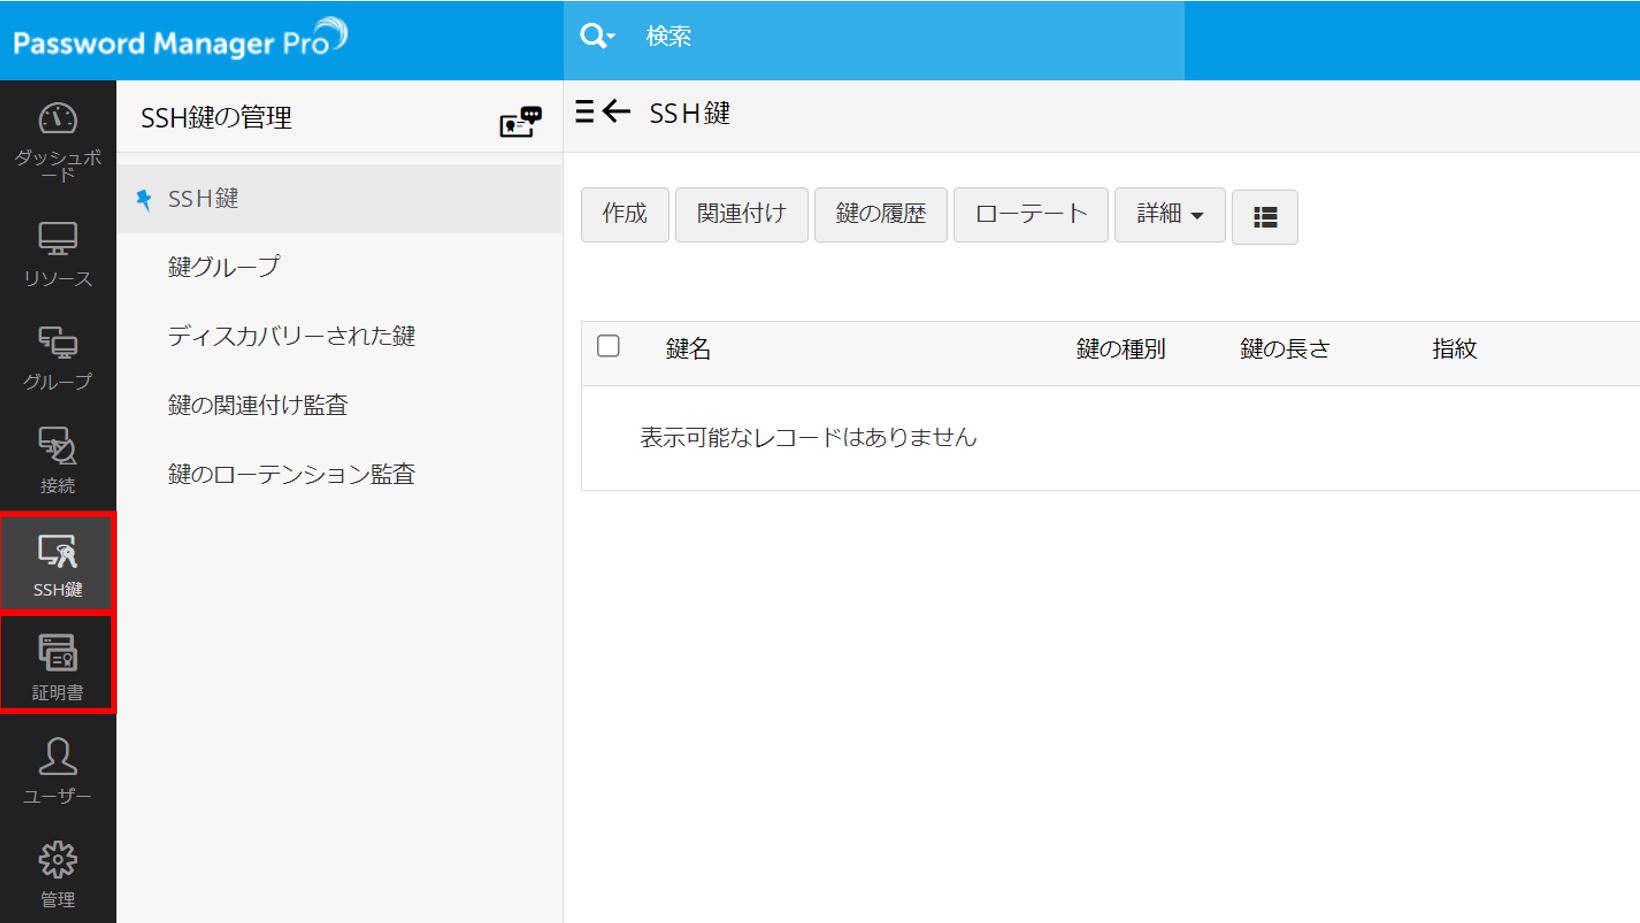Open the Dashboard (ダッシュボード) sidebar icon
The image size is (1640, 923).
(x=57, y=138)
